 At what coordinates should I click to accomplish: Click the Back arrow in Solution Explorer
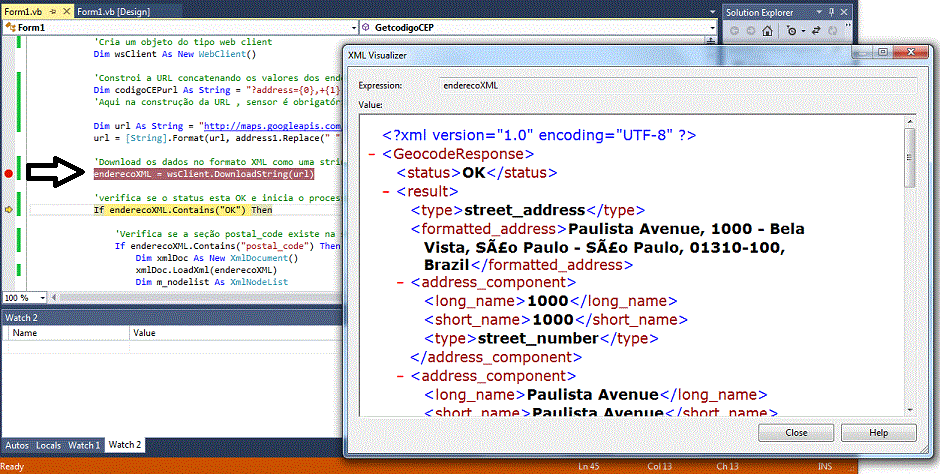pos(735,31)
